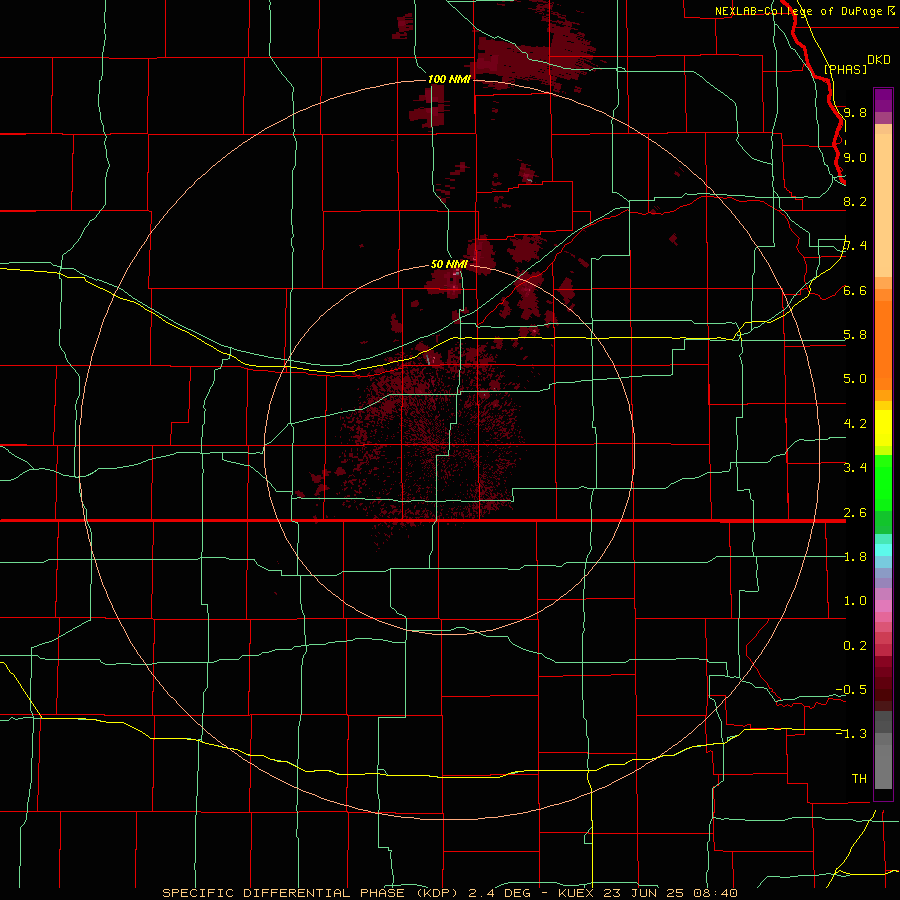Select the 1.8 scale value

click(x=855, y=557)
